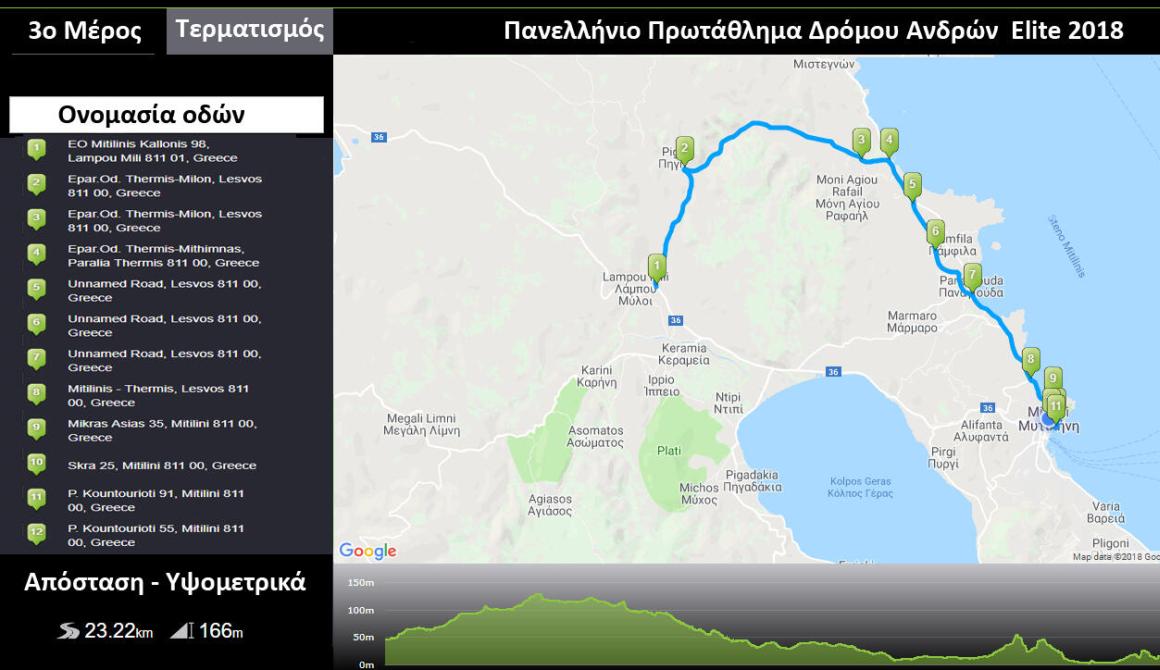Click the 'Απόσταση - Υψομετρικά' heading
1160x670 pixels.
(165, 583)
